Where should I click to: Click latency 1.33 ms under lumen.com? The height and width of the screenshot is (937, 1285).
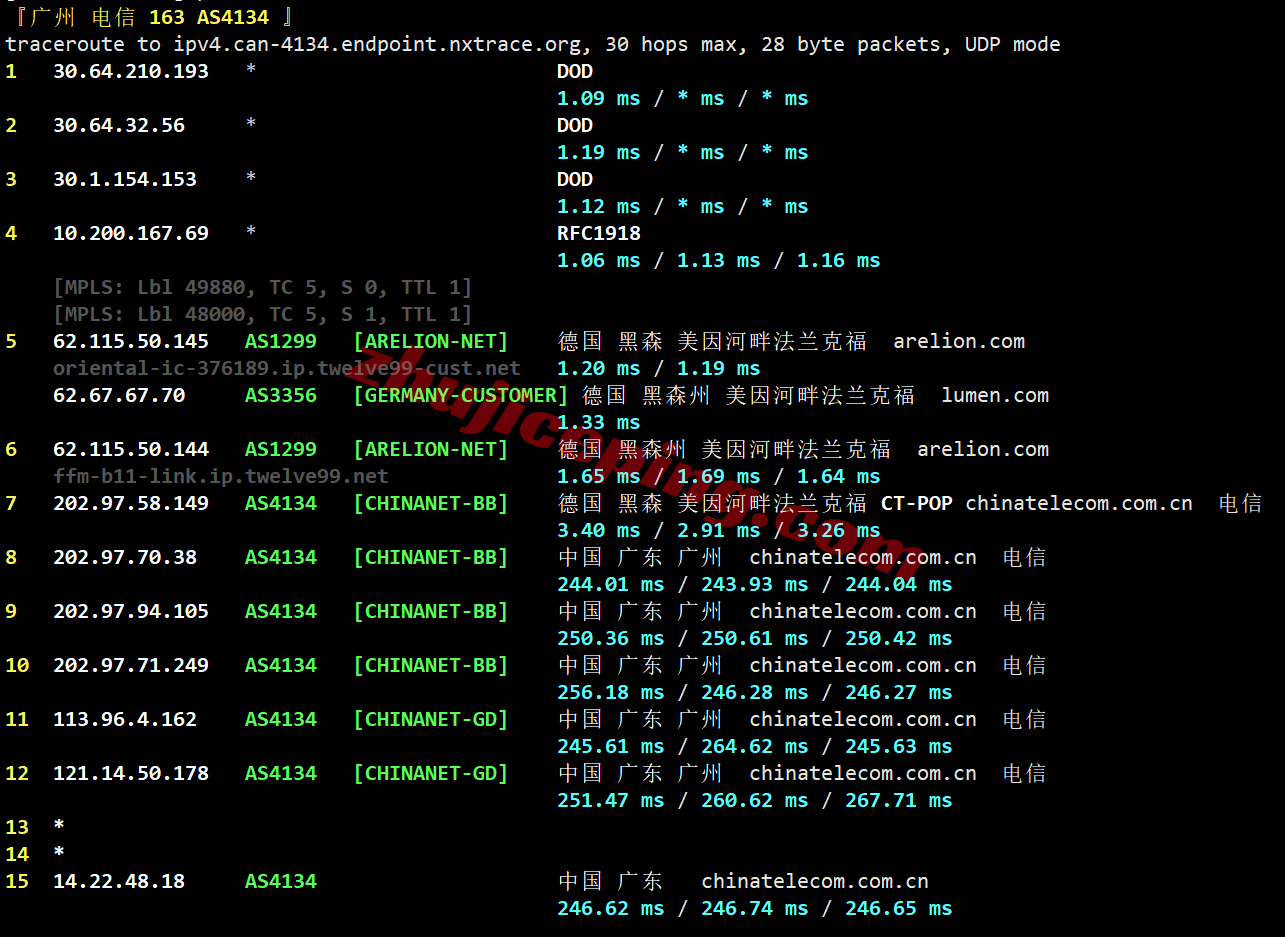pos(599,422)
